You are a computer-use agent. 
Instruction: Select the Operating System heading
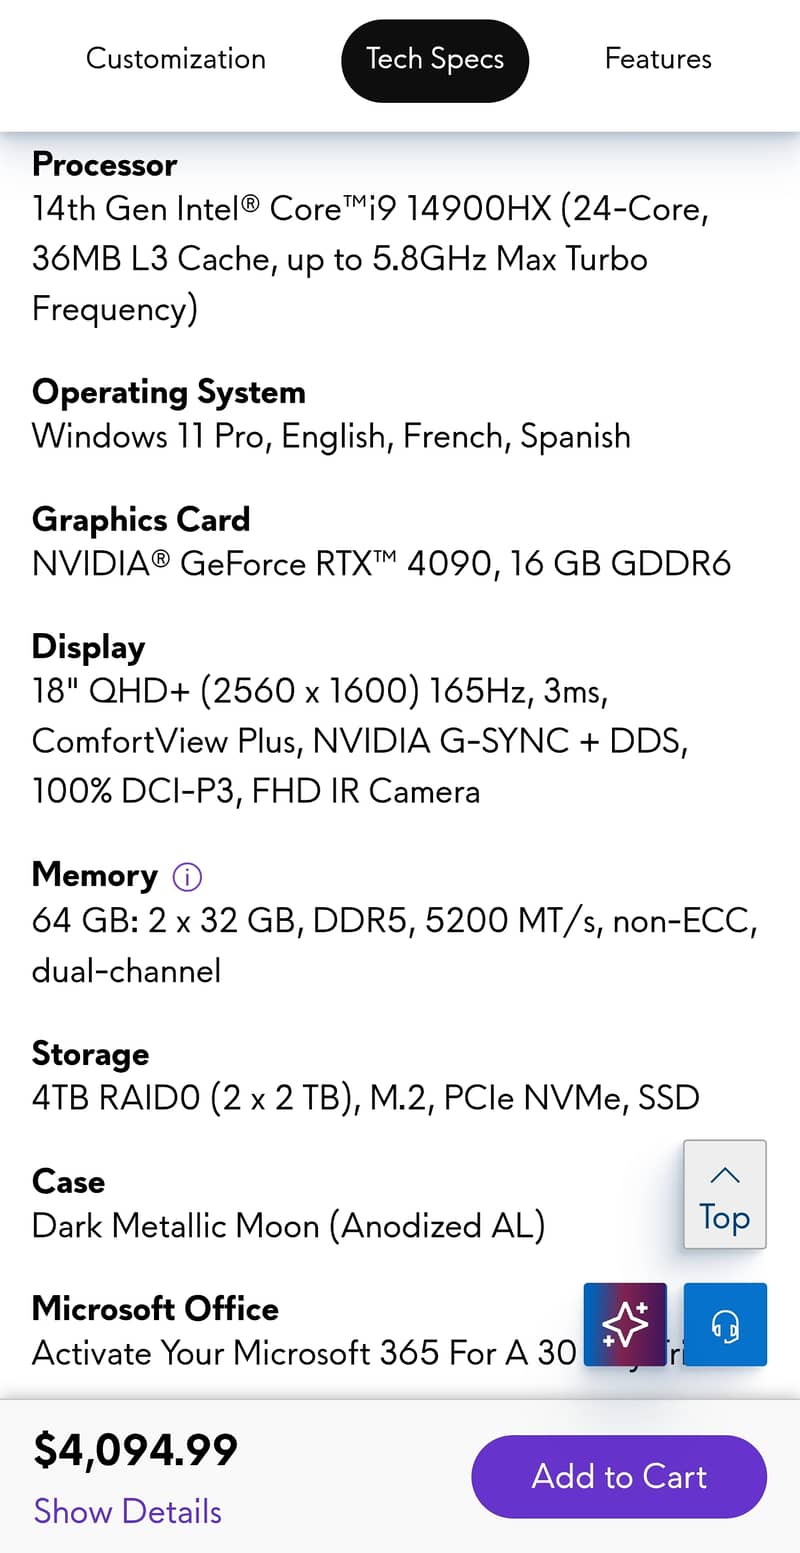point(168,392)
